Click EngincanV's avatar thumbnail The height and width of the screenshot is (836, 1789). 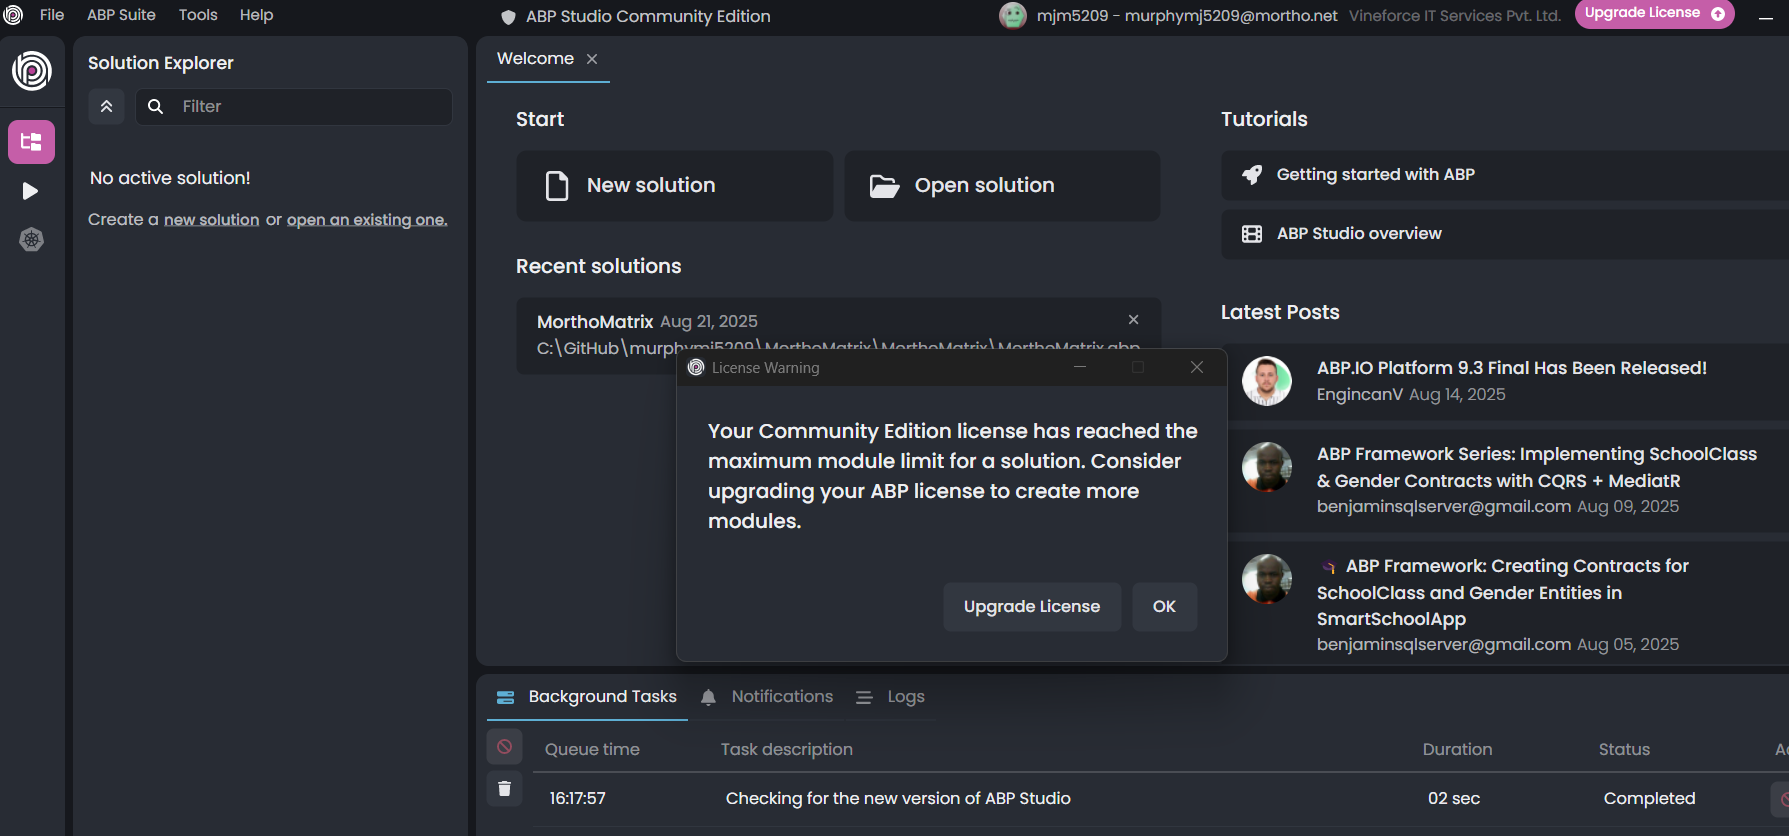[1267, 380]
